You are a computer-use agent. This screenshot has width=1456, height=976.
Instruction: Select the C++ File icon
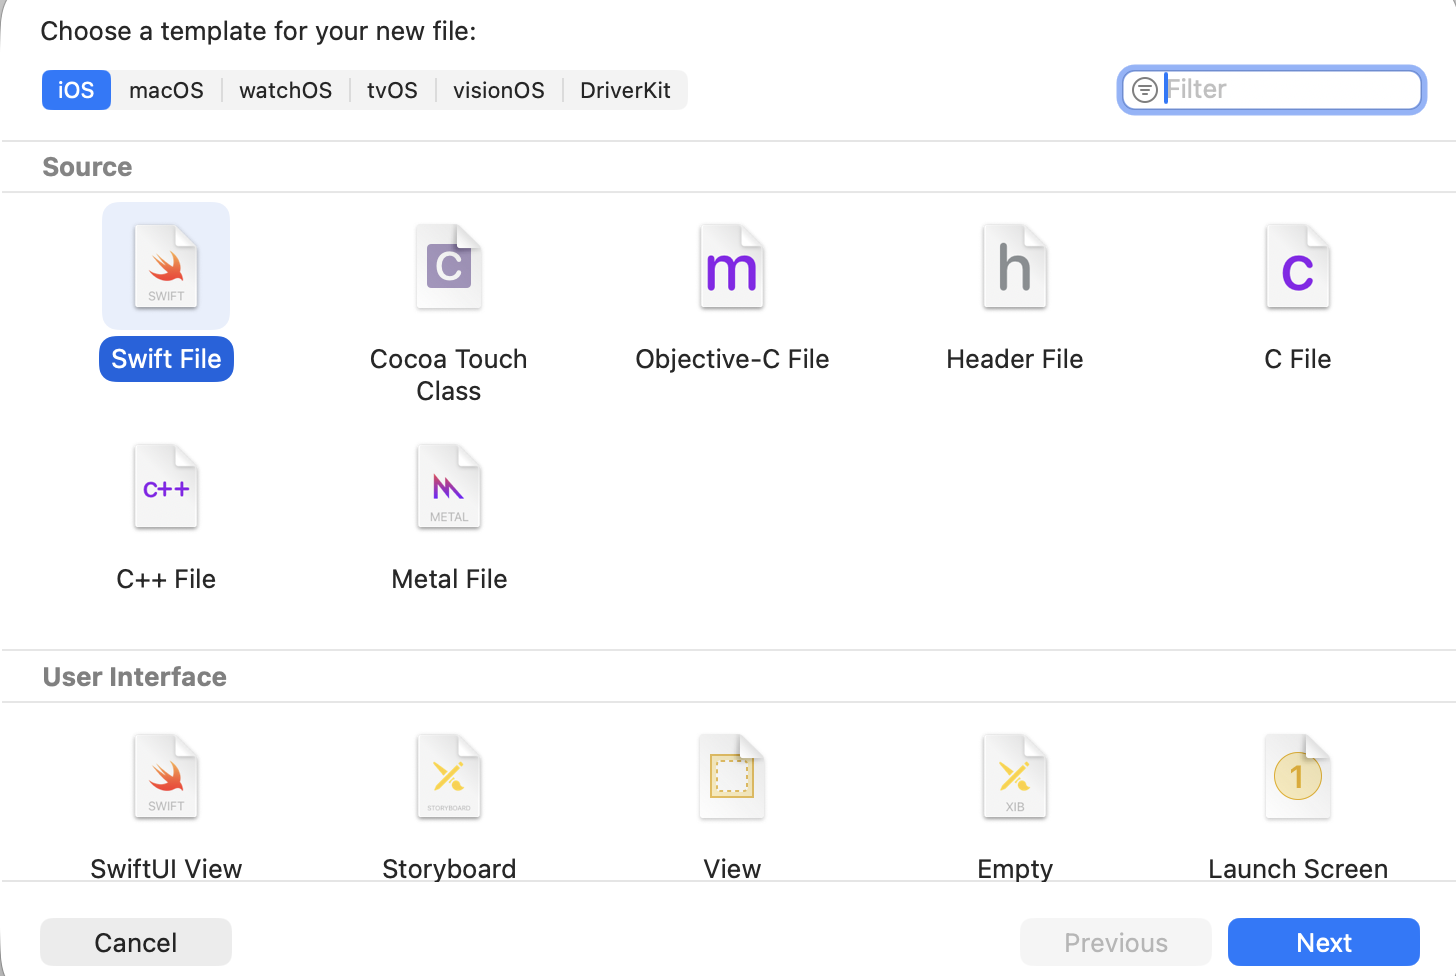pyautogui.click(x=166, y=486)
